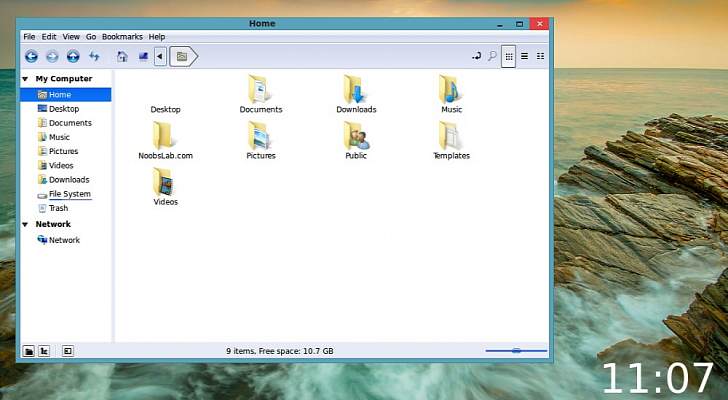Click the path bar left scroll arrow
Image resolution: width=728 pixels, height=400 pixels.
click(160, 57)
